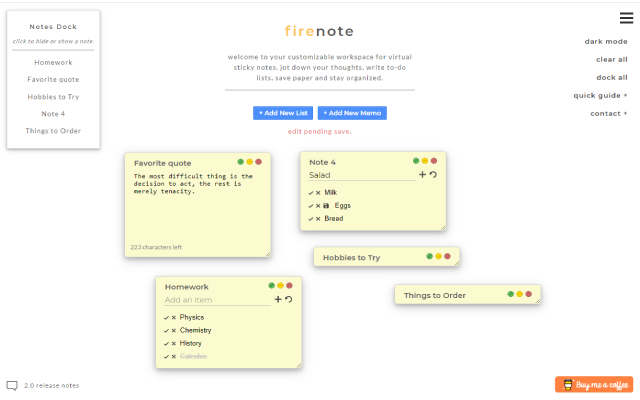Toggle Things to Order in Notes Dock

tap(53, 131)
